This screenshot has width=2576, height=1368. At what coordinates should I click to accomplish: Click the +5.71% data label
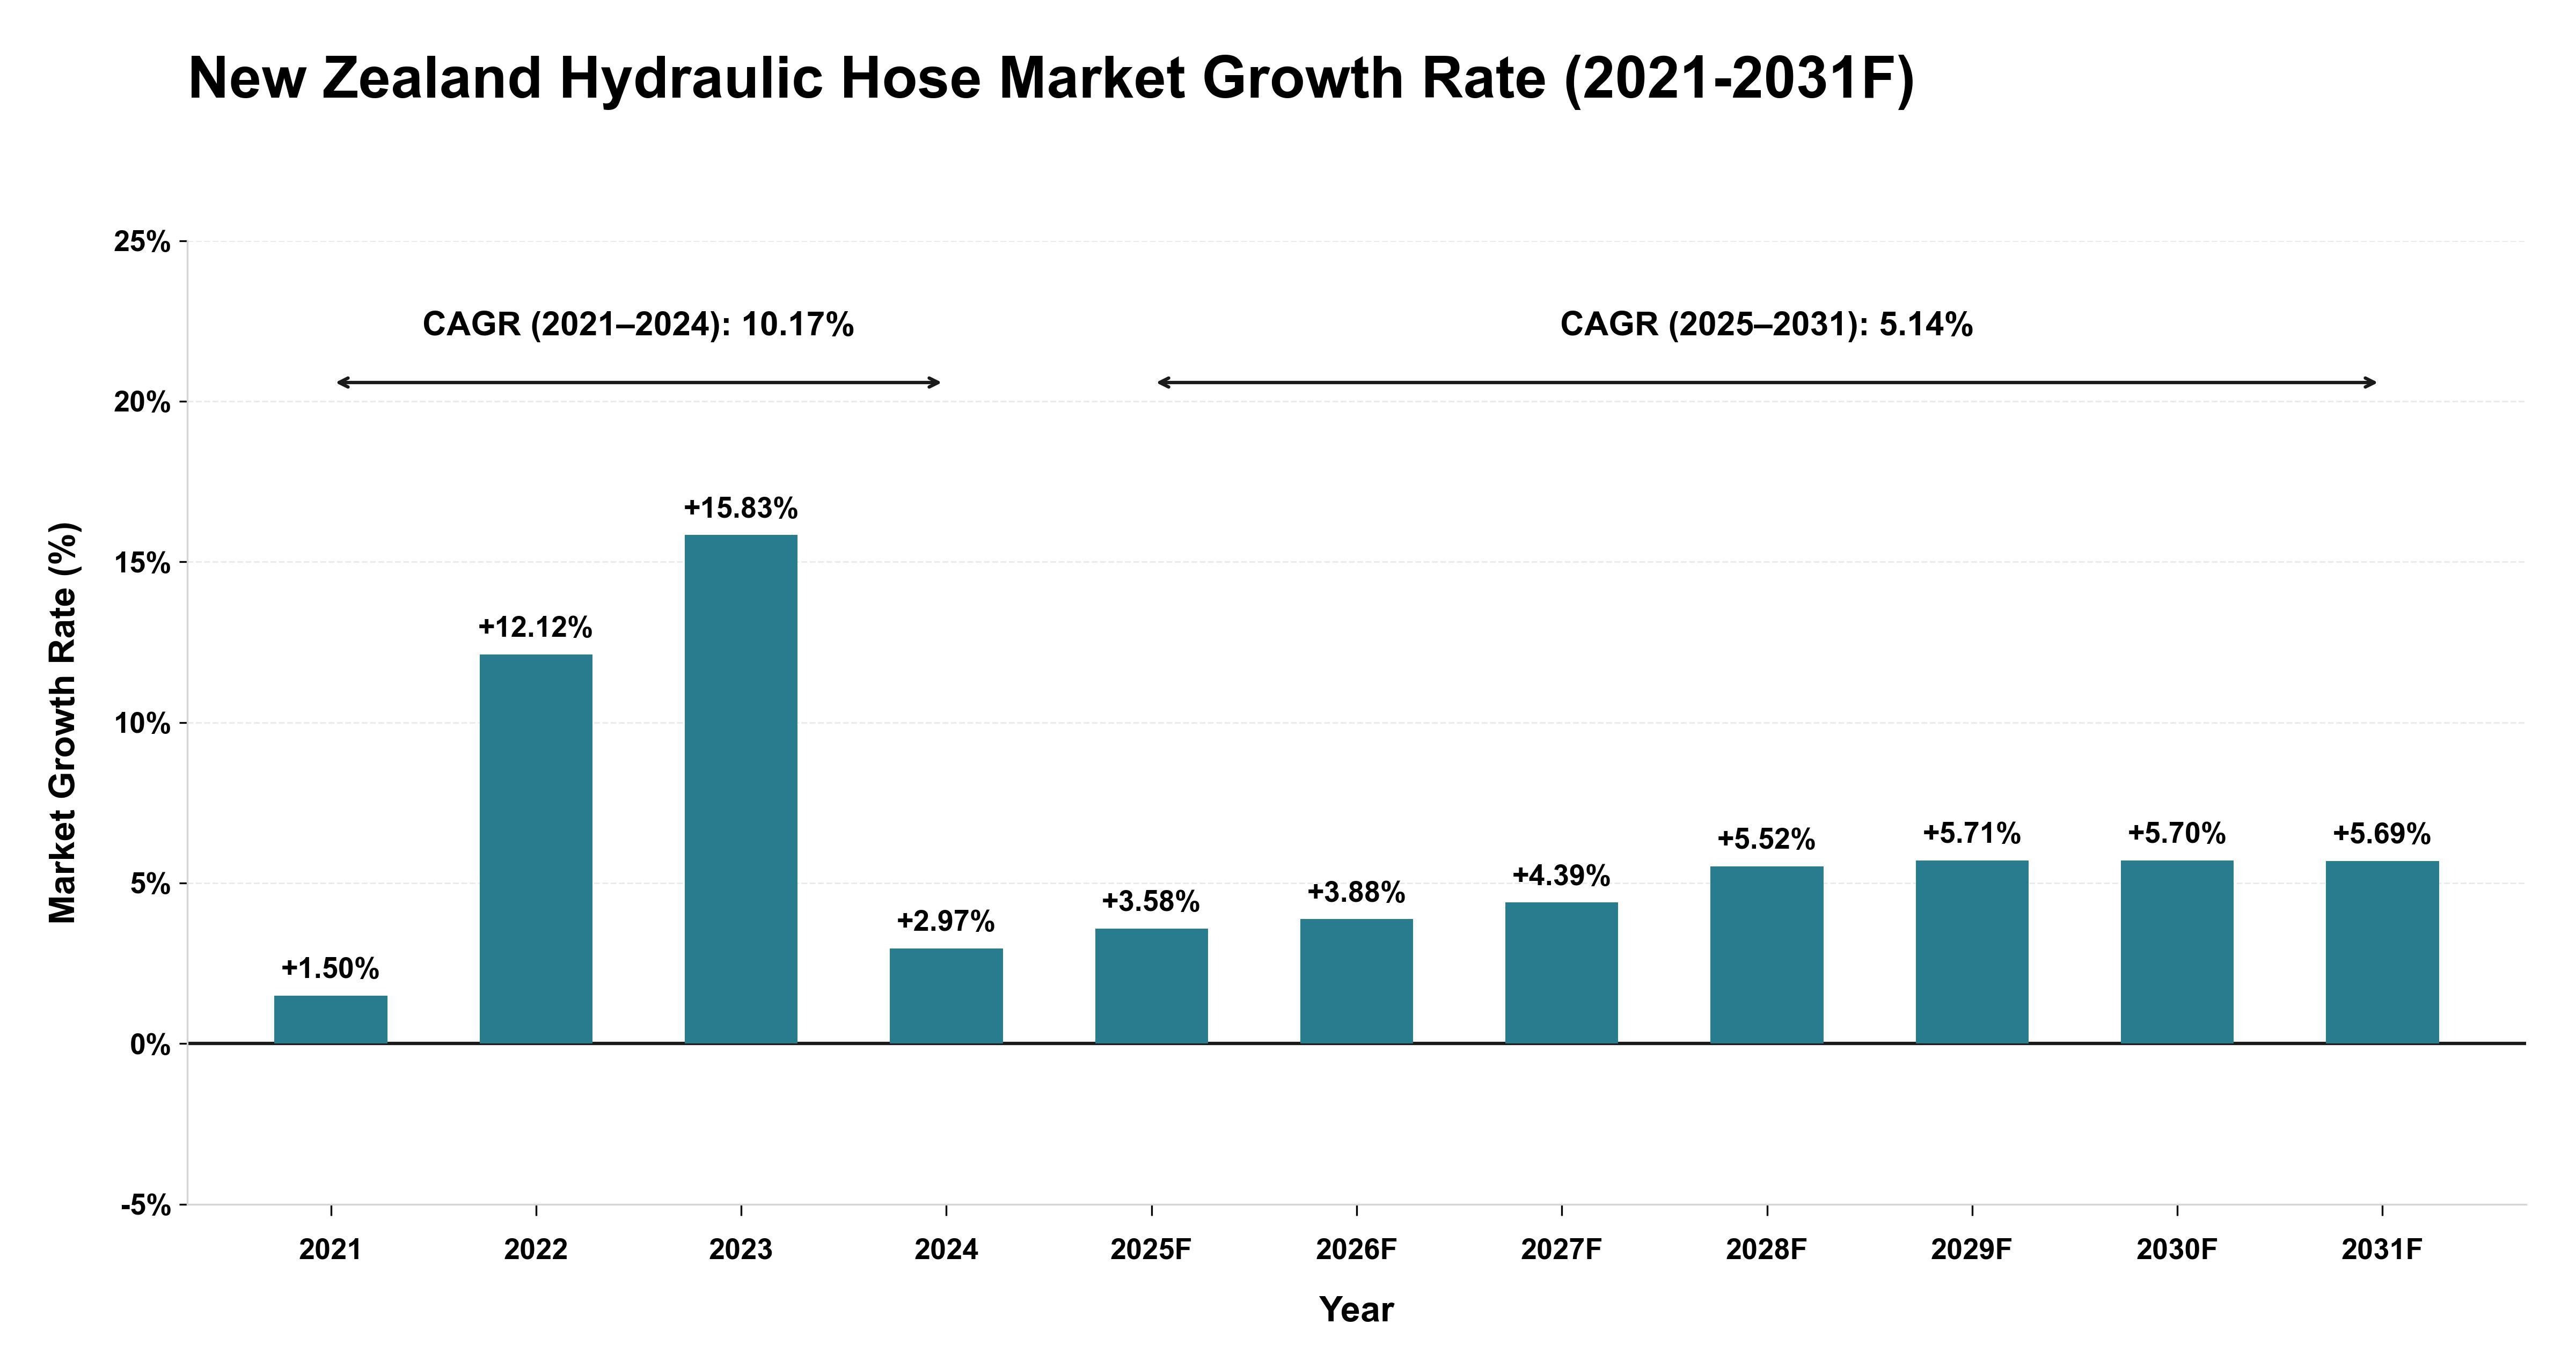point(1972,833)
